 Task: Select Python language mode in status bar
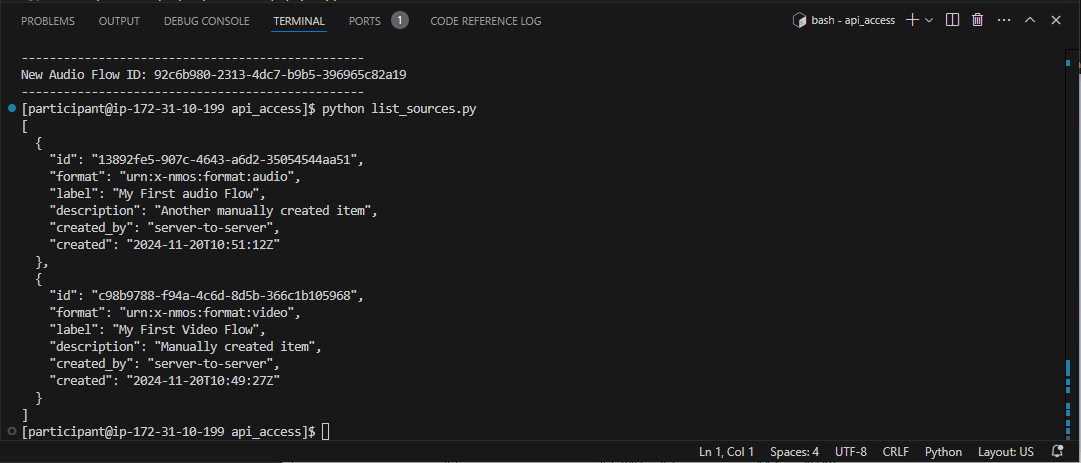coord(943,452)
